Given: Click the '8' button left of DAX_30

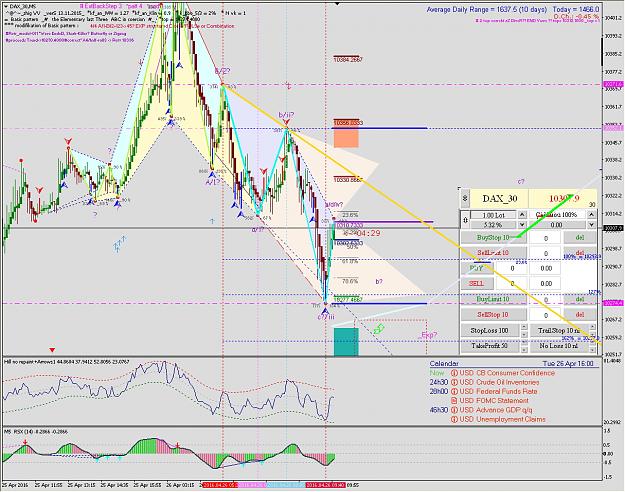Looking at the screenshot, I should [x=465, y=199].
